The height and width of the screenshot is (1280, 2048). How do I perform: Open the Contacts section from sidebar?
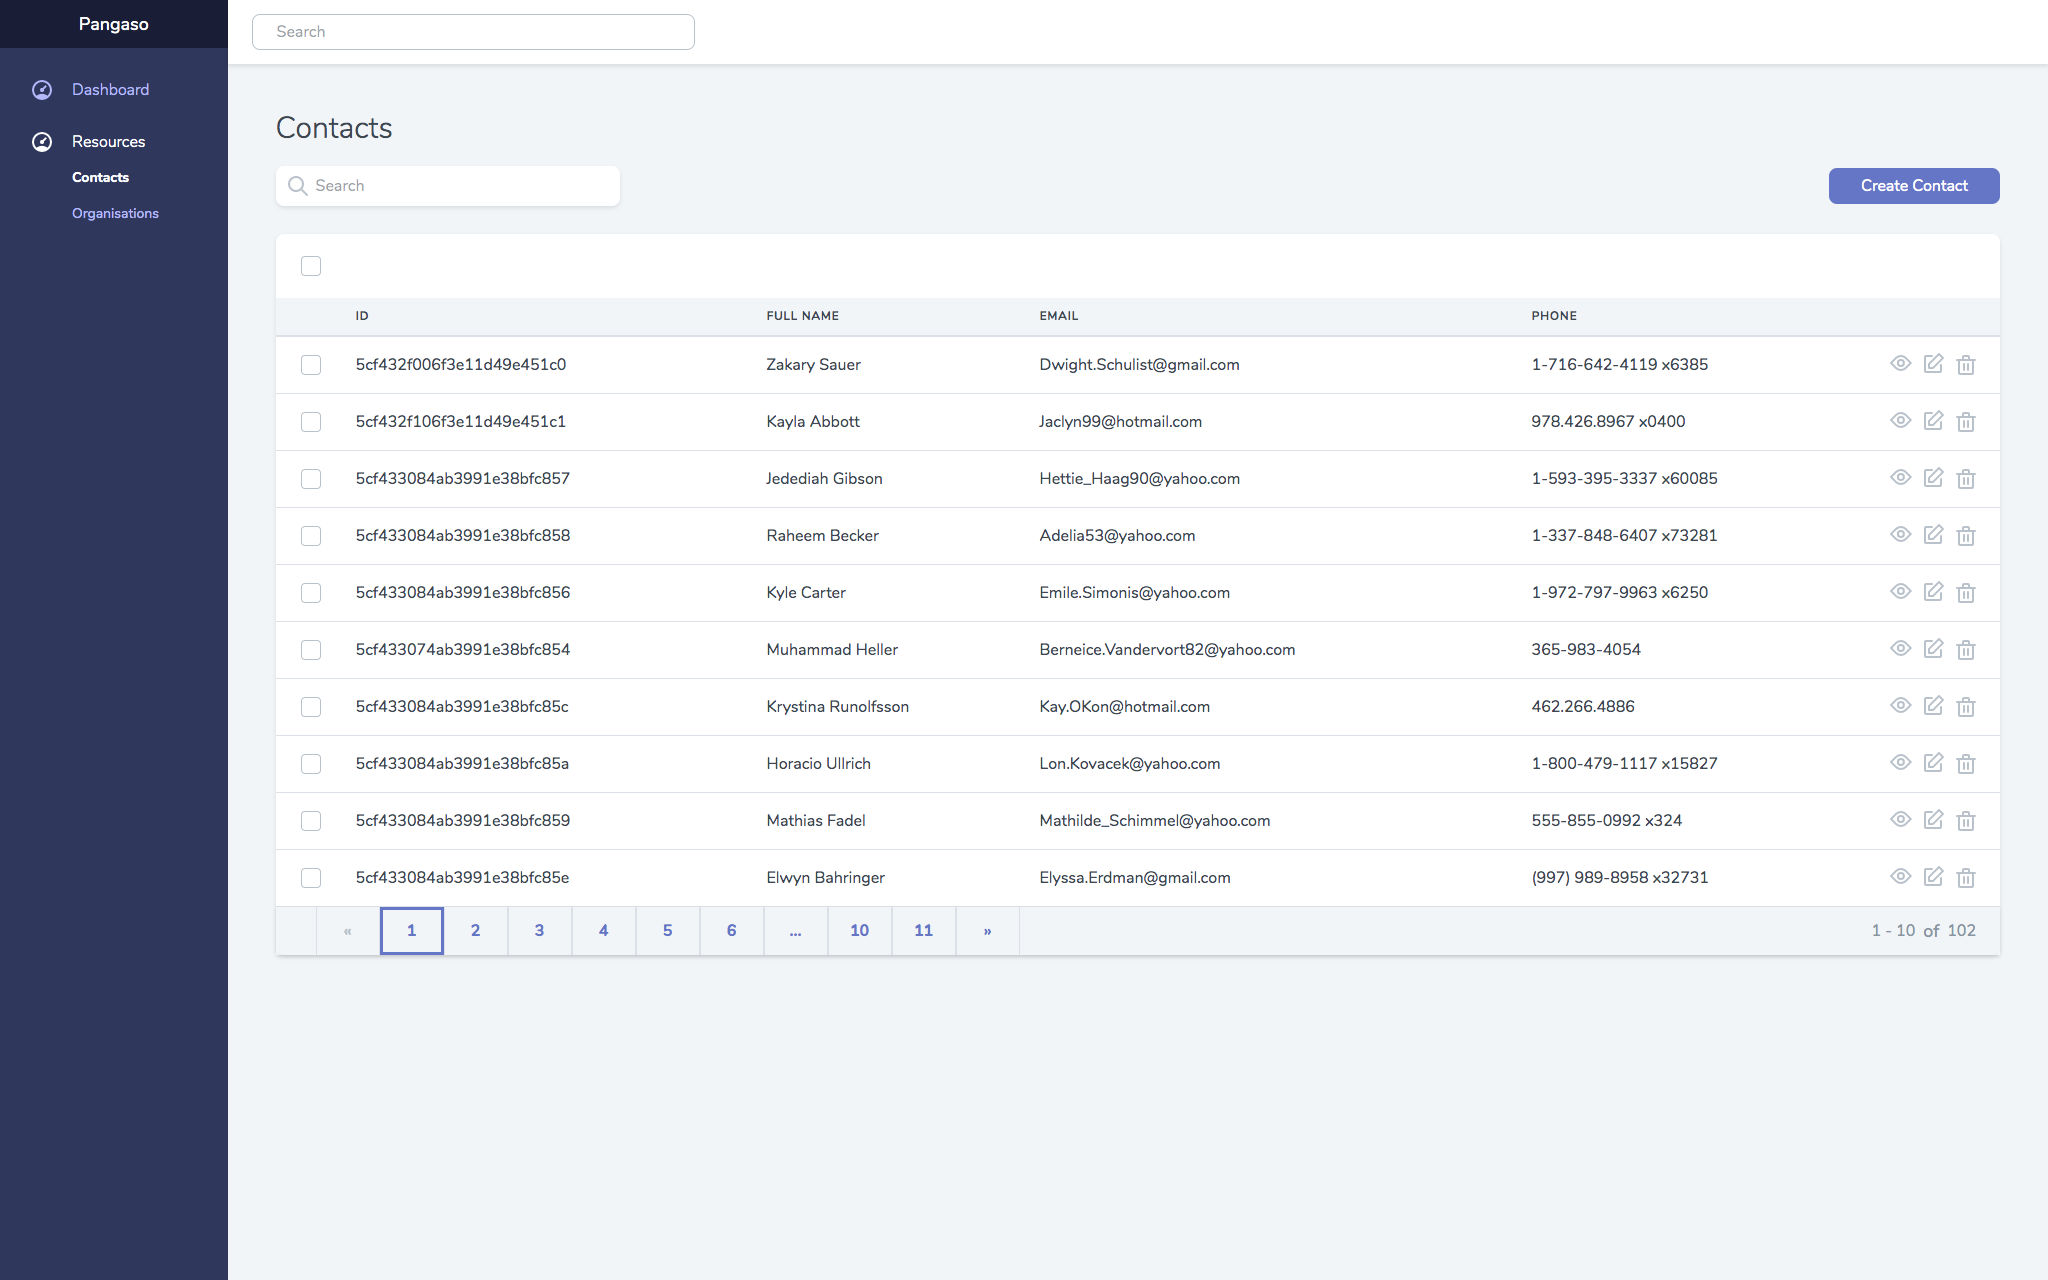pyautogui.click(x=100, y=177)
